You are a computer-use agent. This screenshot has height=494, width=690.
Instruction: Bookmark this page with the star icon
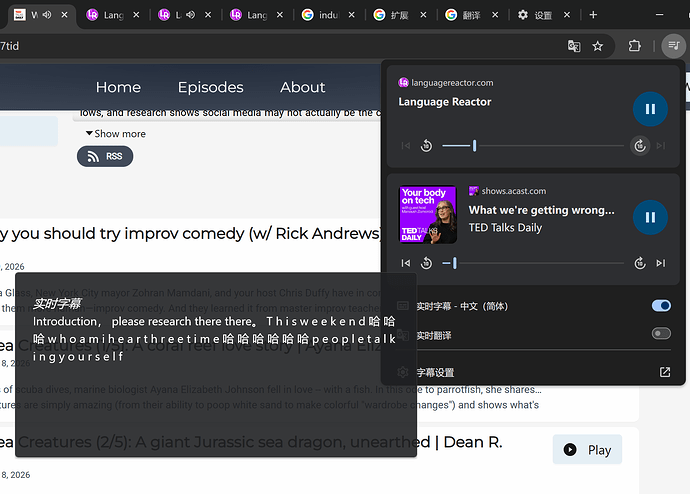pos(597,46)
